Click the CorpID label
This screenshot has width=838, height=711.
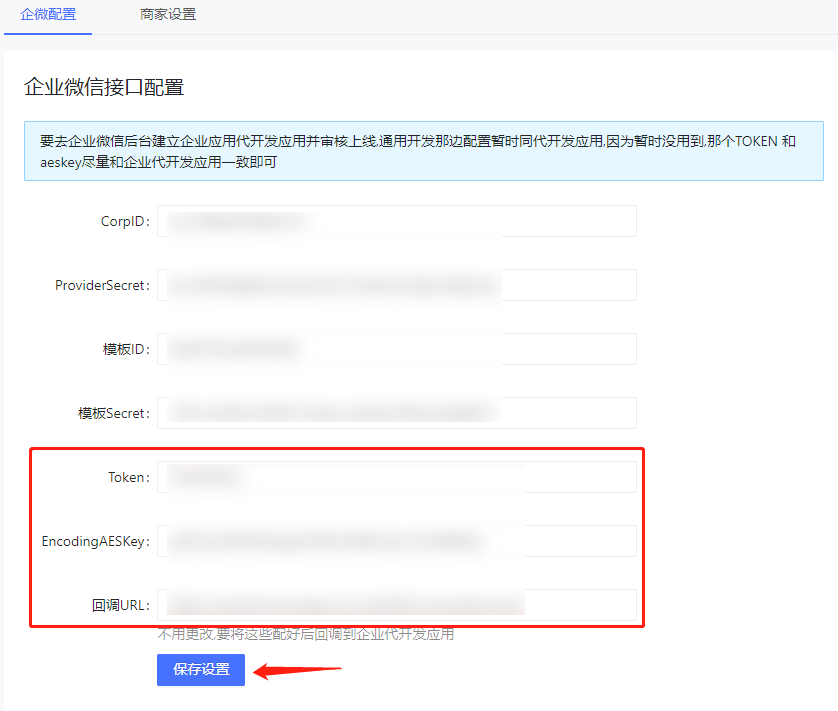[125, 221]
